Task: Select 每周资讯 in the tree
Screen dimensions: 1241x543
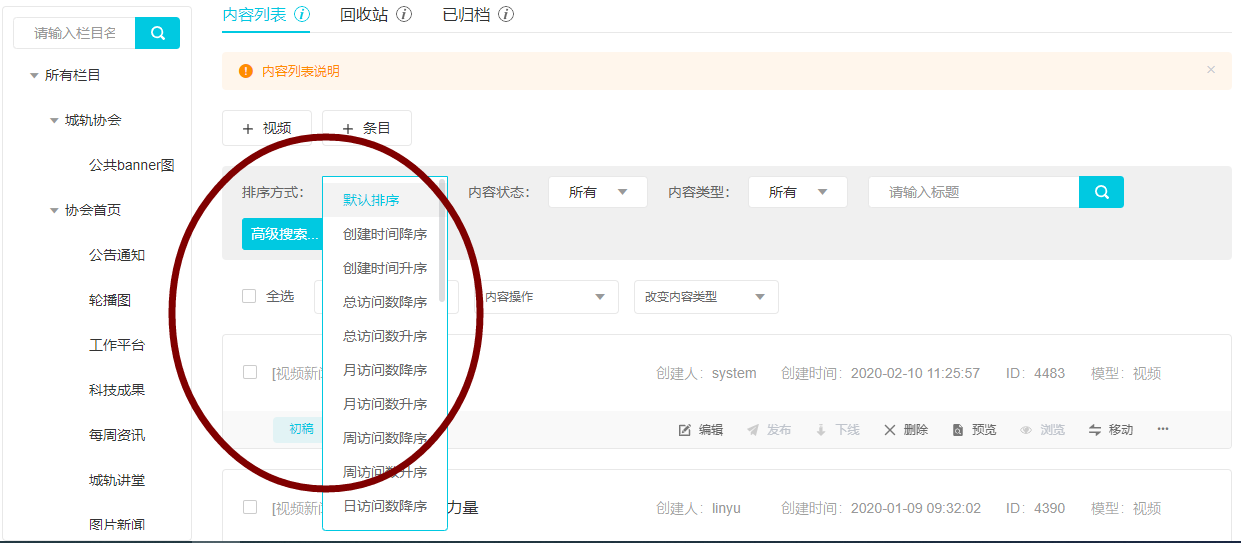Action: [x=117, y=435]
